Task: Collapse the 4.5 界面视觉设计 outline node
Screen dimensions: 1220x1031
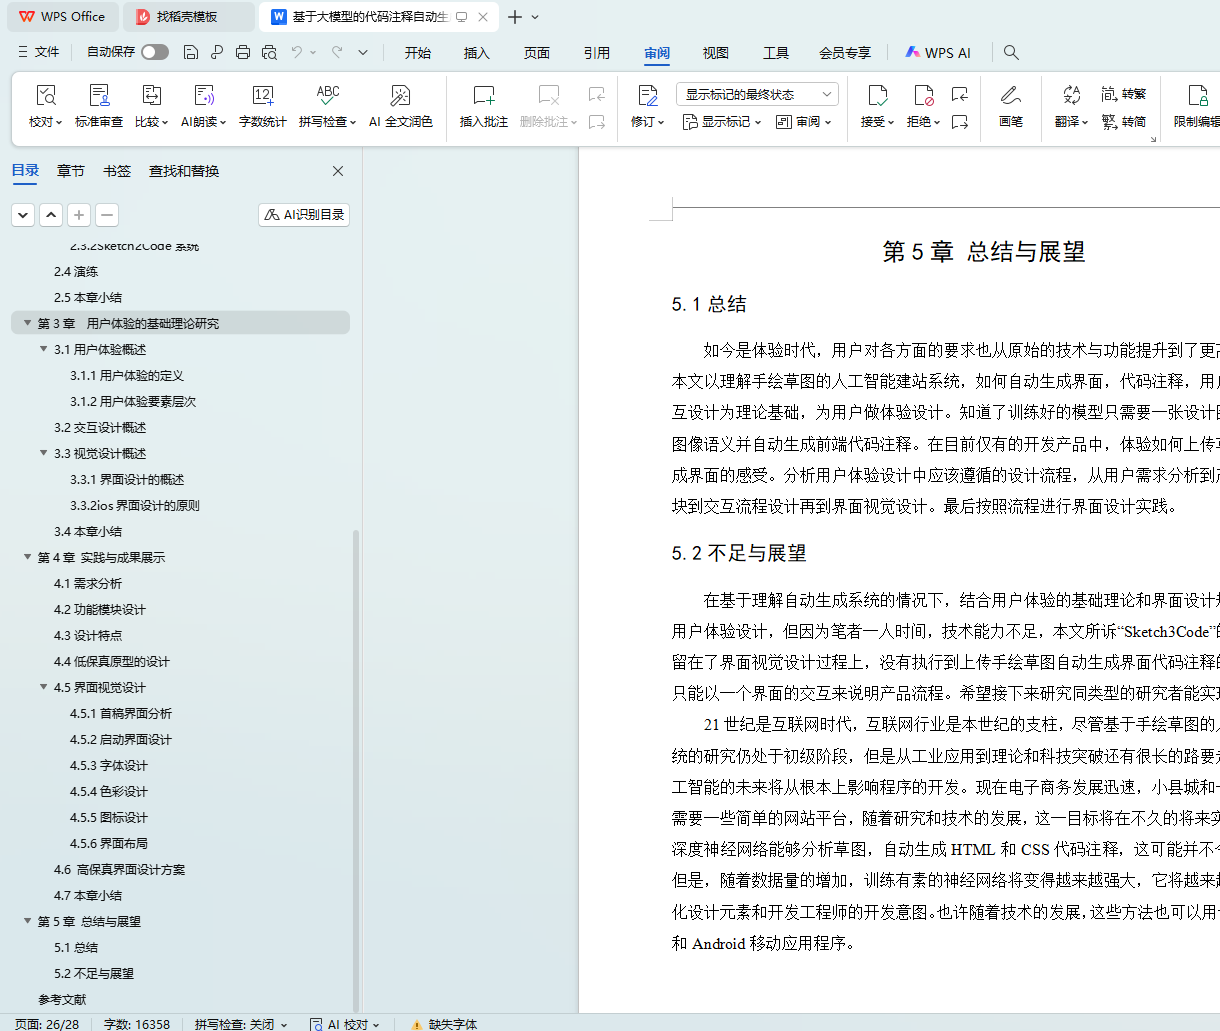Action: coord(44,687)
